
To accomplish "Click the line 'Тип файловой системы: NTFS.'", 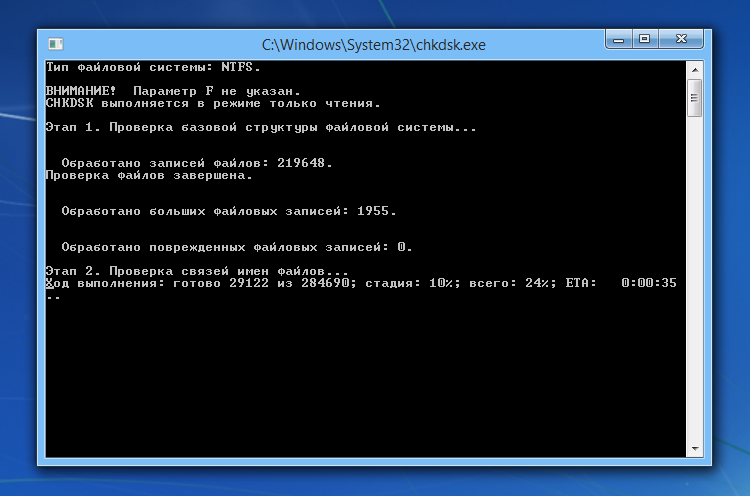I will point(153,67).
